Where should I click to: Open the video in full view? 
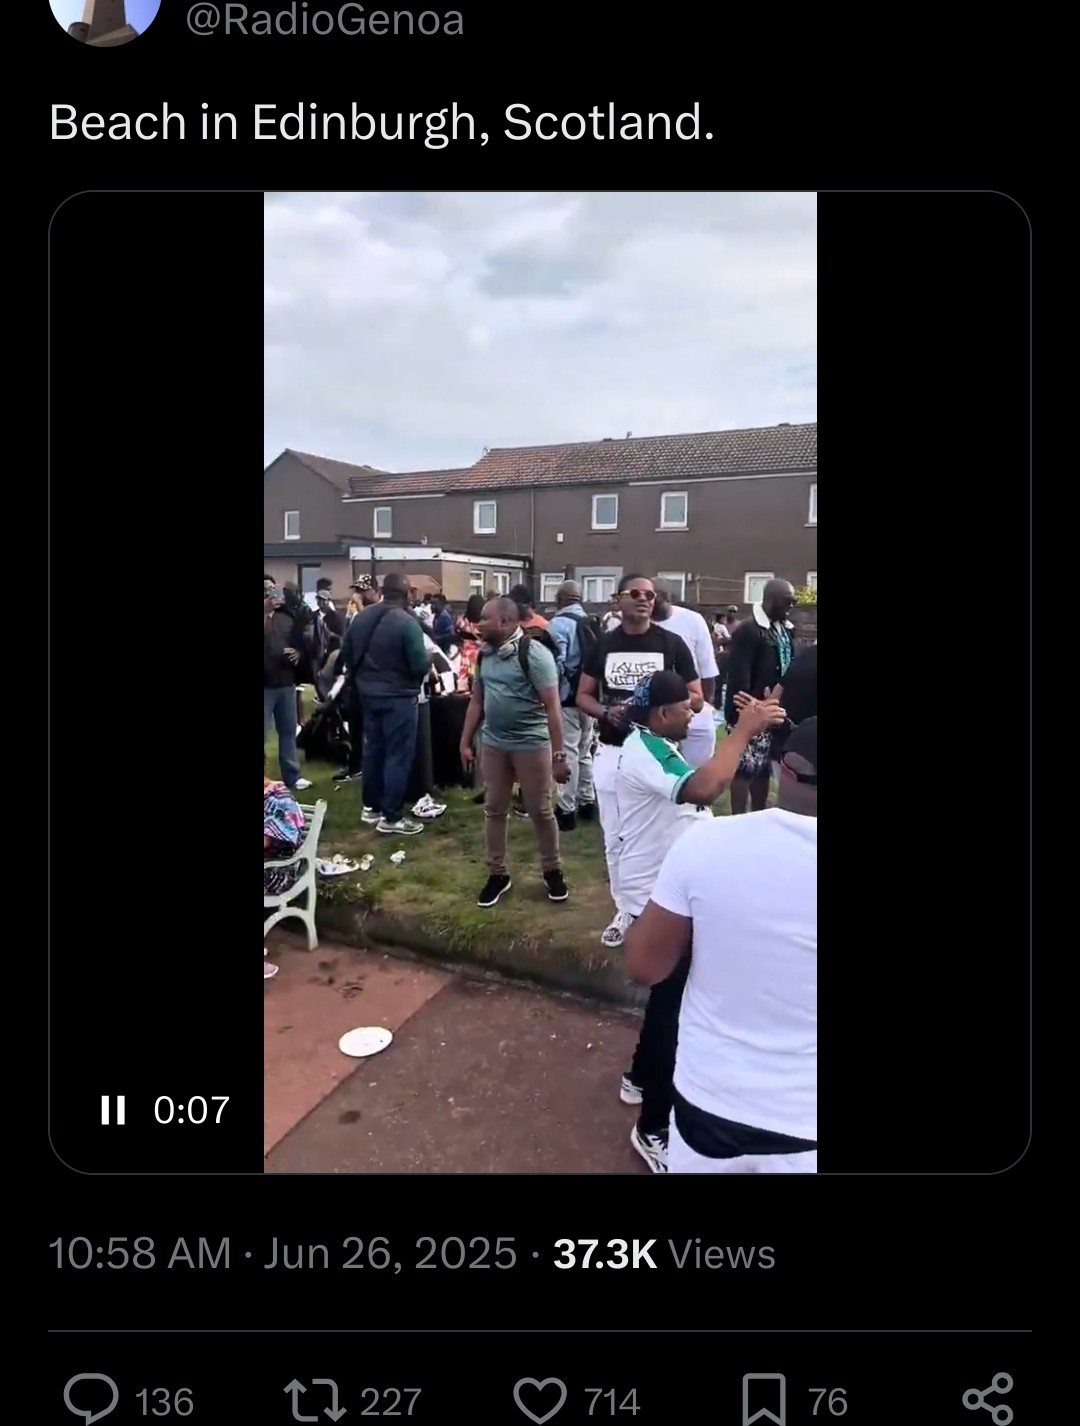click(540, 682)
